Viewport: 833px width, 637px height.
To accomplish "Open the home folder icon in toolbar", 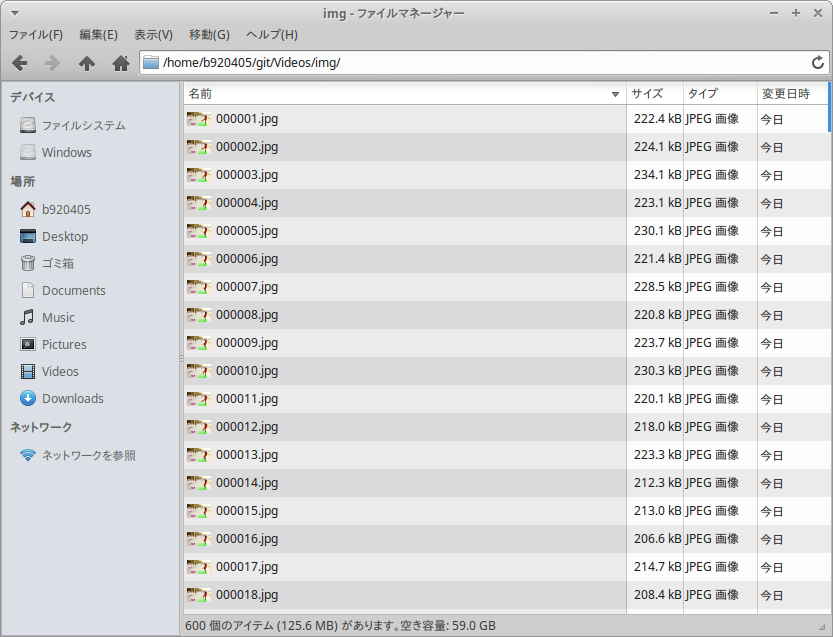I will coord(121,63).
